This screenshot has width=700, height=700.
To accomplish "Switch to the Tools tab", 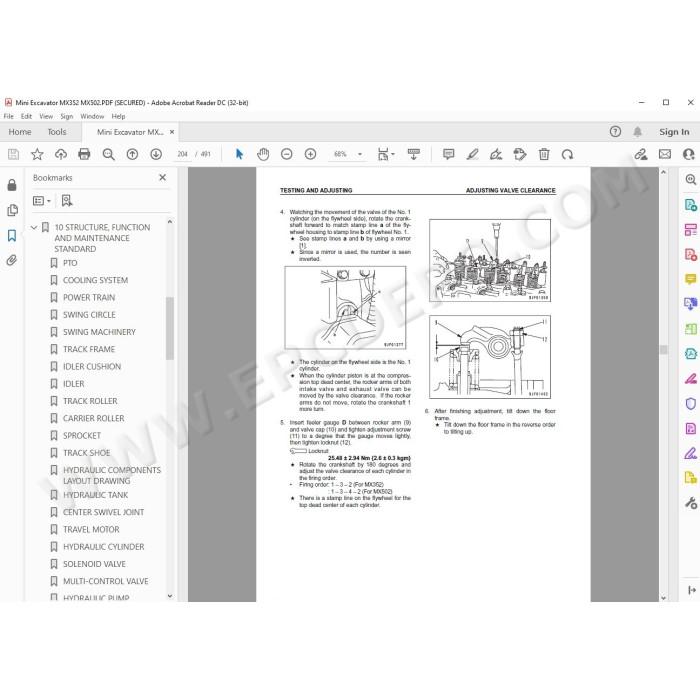I will [57, 132].
